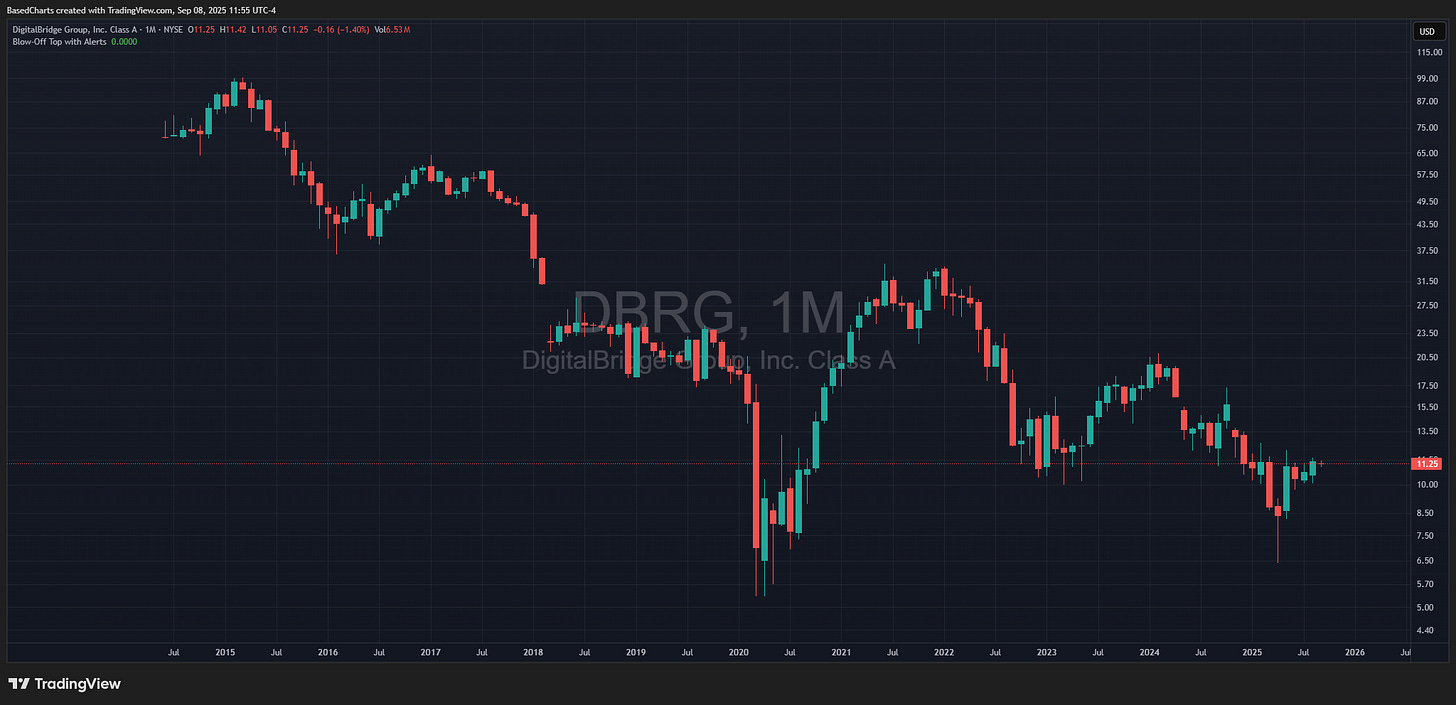Click the 65.00 price axis label

(x=1428, y=153)
